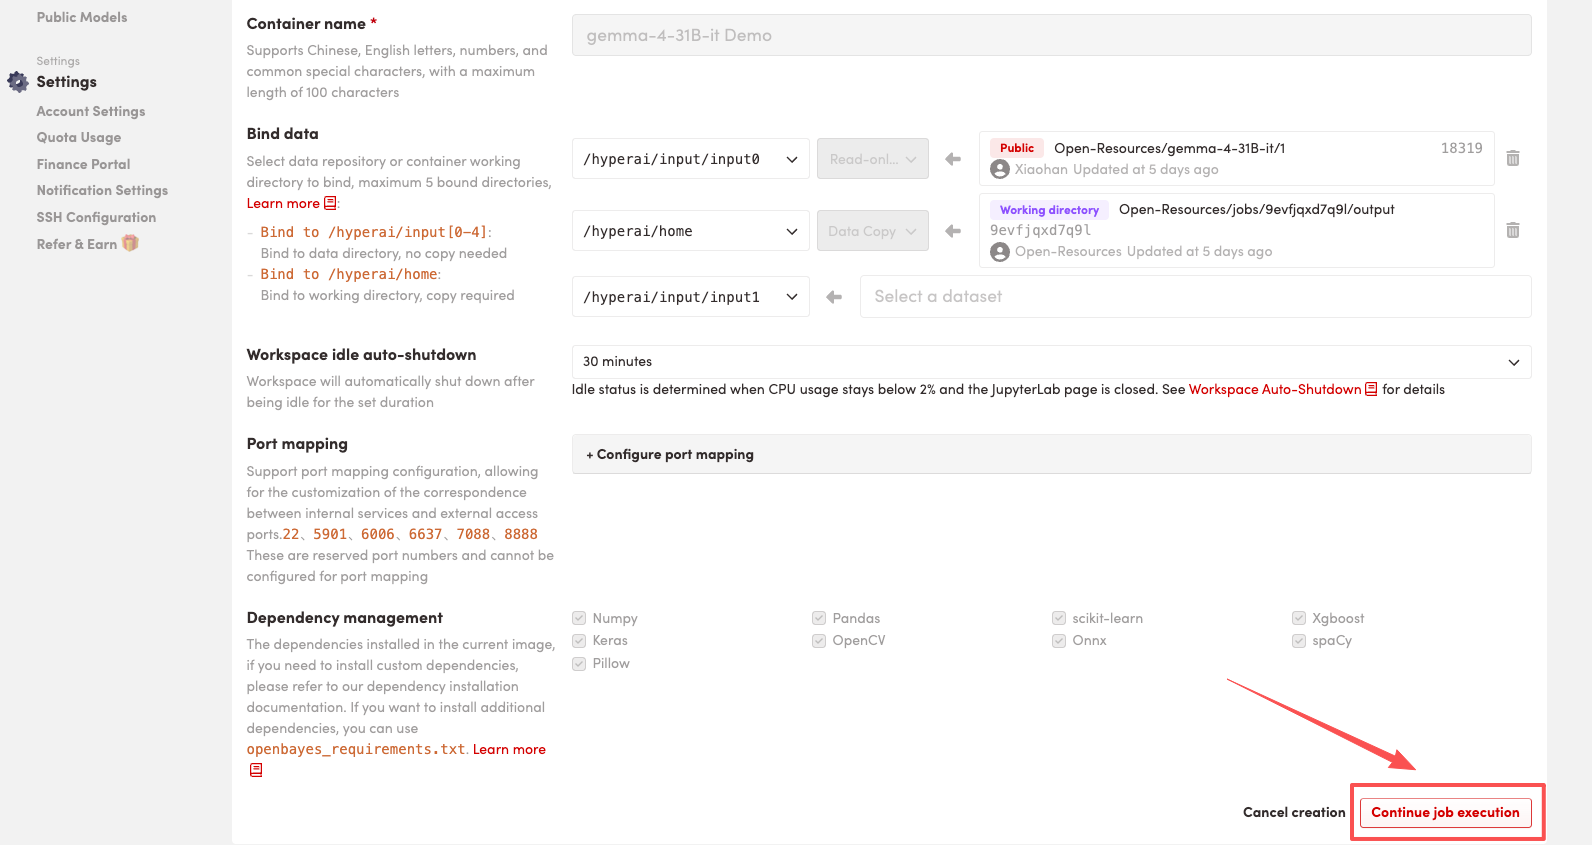Toggle the spaCy dependency checkbox
The width and height of the screenshot is (1592, 845).
click(1299, 641)
